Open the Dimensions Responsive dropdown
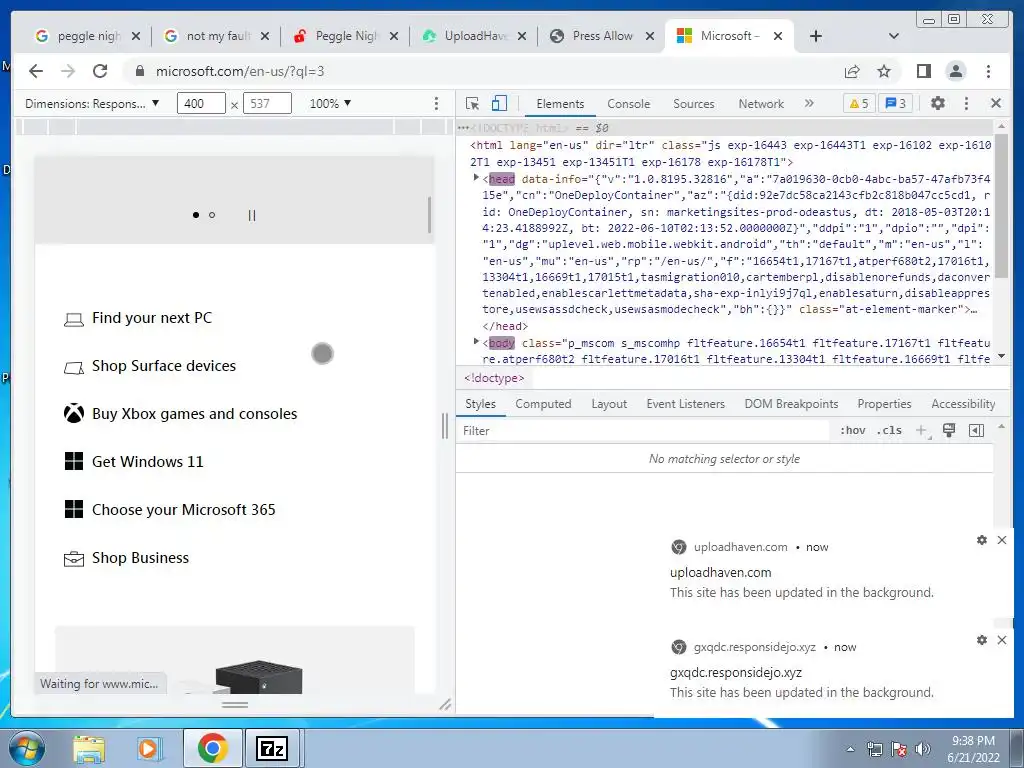Image resolution: width=1024 pixels, height=768 pixels. [92, 103]
